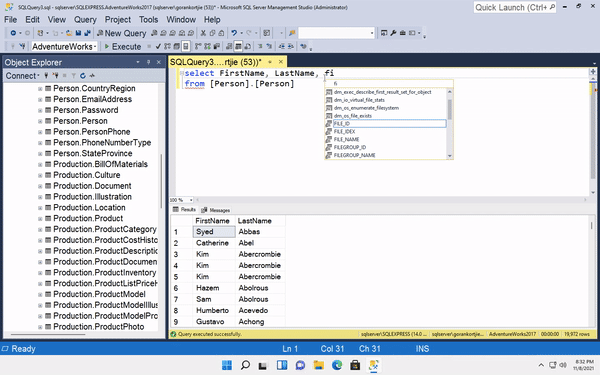Click the Decrease indent icon in toolbar
The image size is (600, 375).
click(x=282, y=47)
